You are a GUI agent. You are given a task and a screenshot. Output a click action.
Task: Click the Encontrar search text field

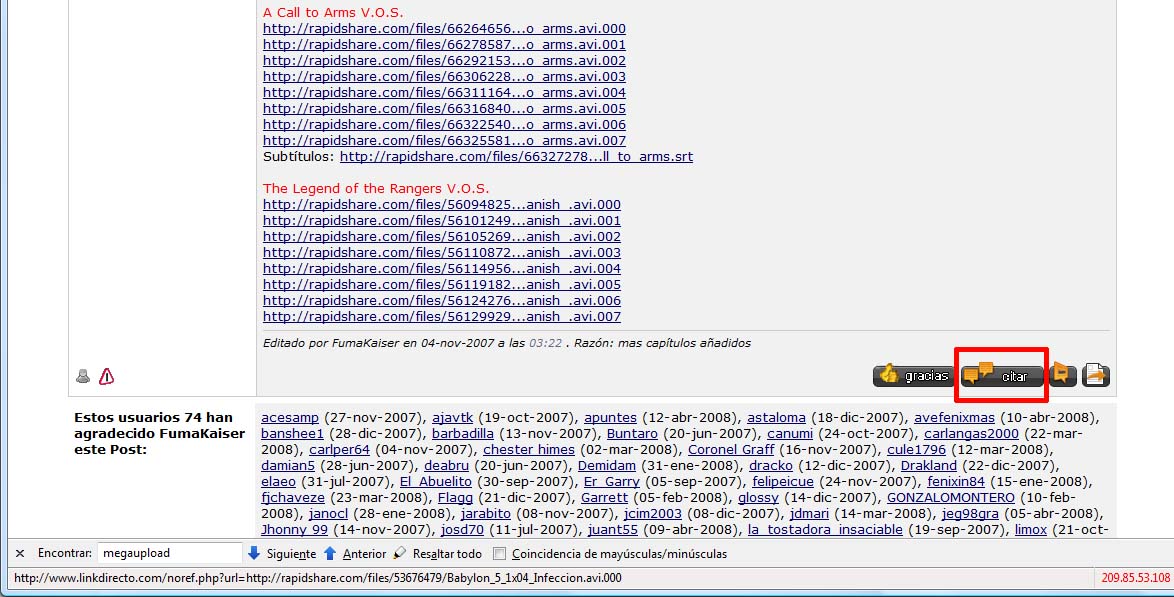pyautogui.click(x=168, y=553)
